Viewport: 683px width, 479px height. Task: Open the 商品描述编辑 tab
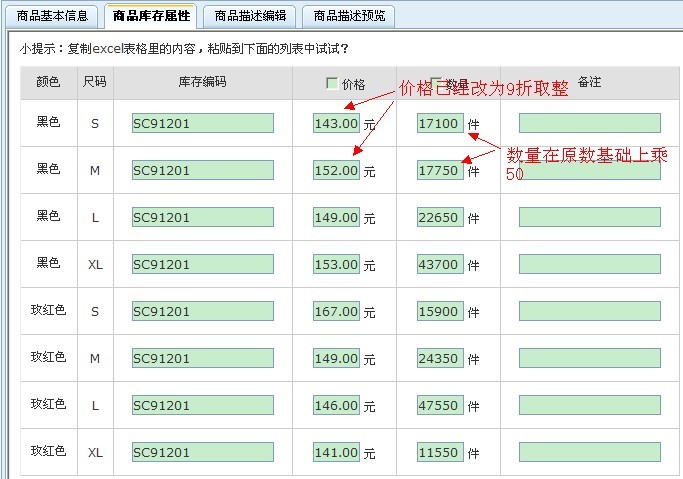coord(250,16)
